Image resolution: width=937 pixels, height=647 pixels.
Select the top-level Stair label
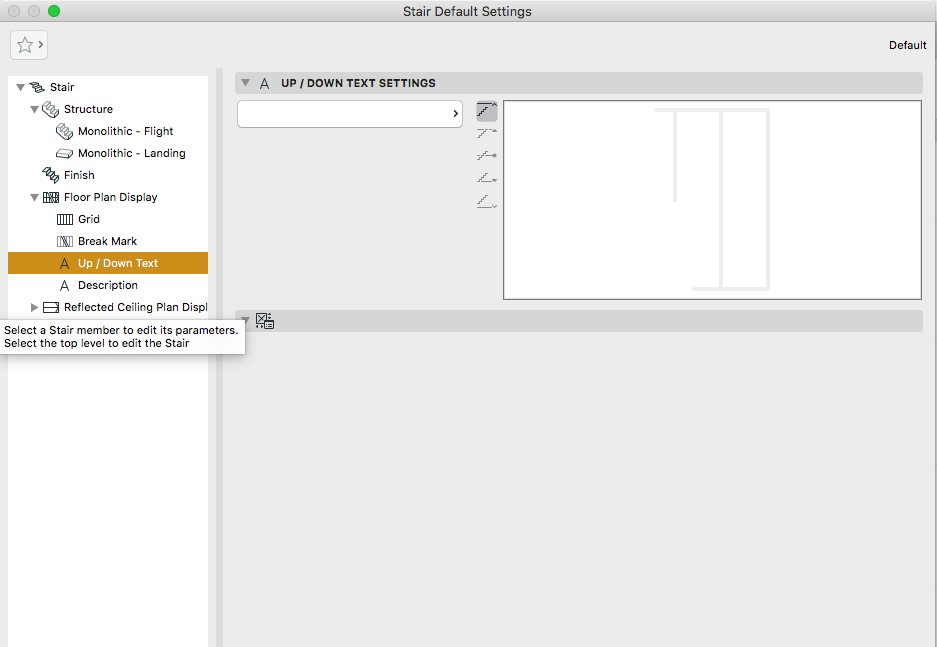pyautogui.click(x=62, y=87)
